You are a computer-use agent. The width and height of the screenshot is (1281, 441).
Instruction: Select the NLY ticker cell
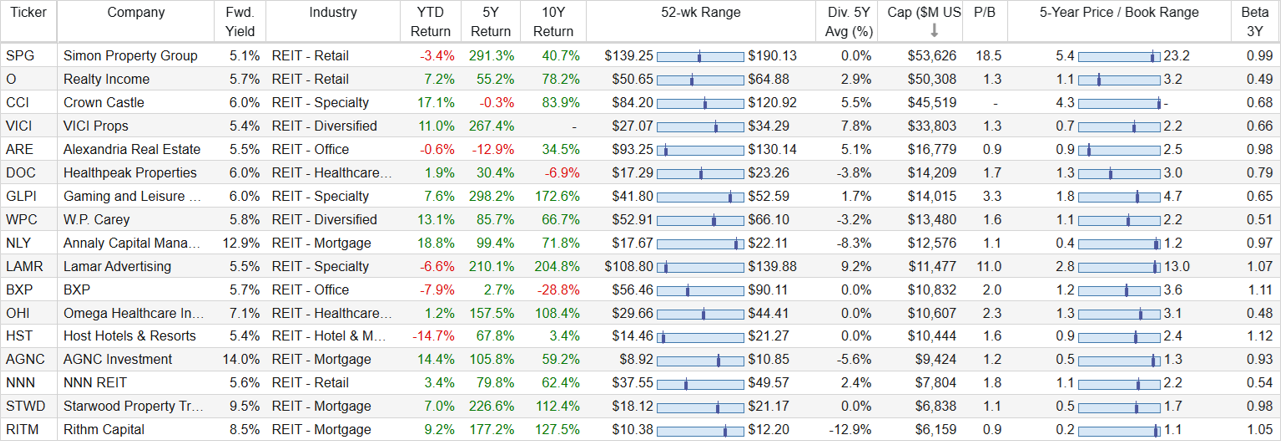coord(29,243)
